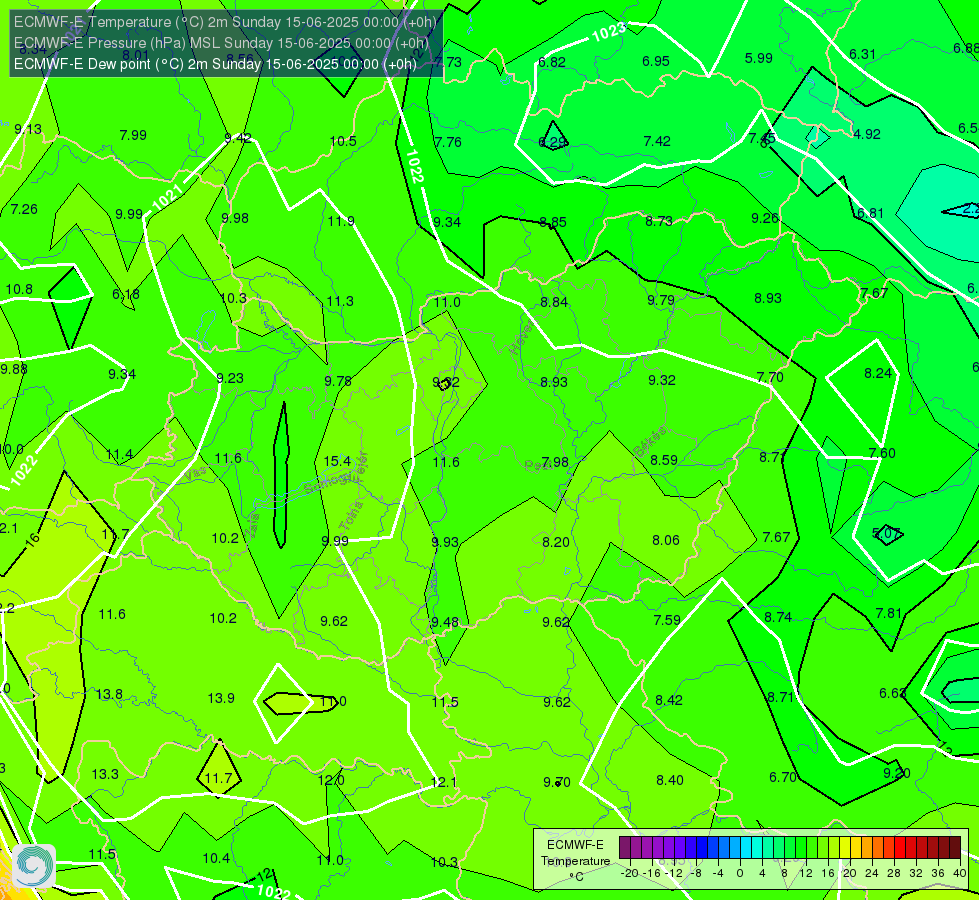The height and width of the screenshot is (900, 979).
Task: Click the 9.23 temperature value
Action: coord(230,378)
